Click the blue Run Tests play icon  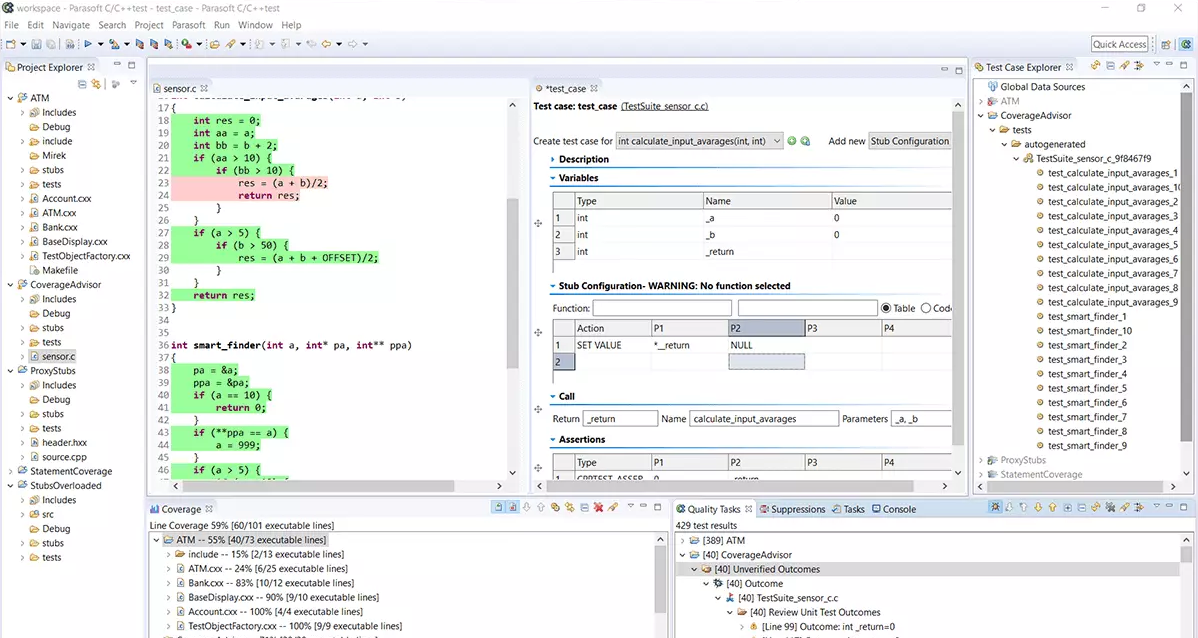88,44
